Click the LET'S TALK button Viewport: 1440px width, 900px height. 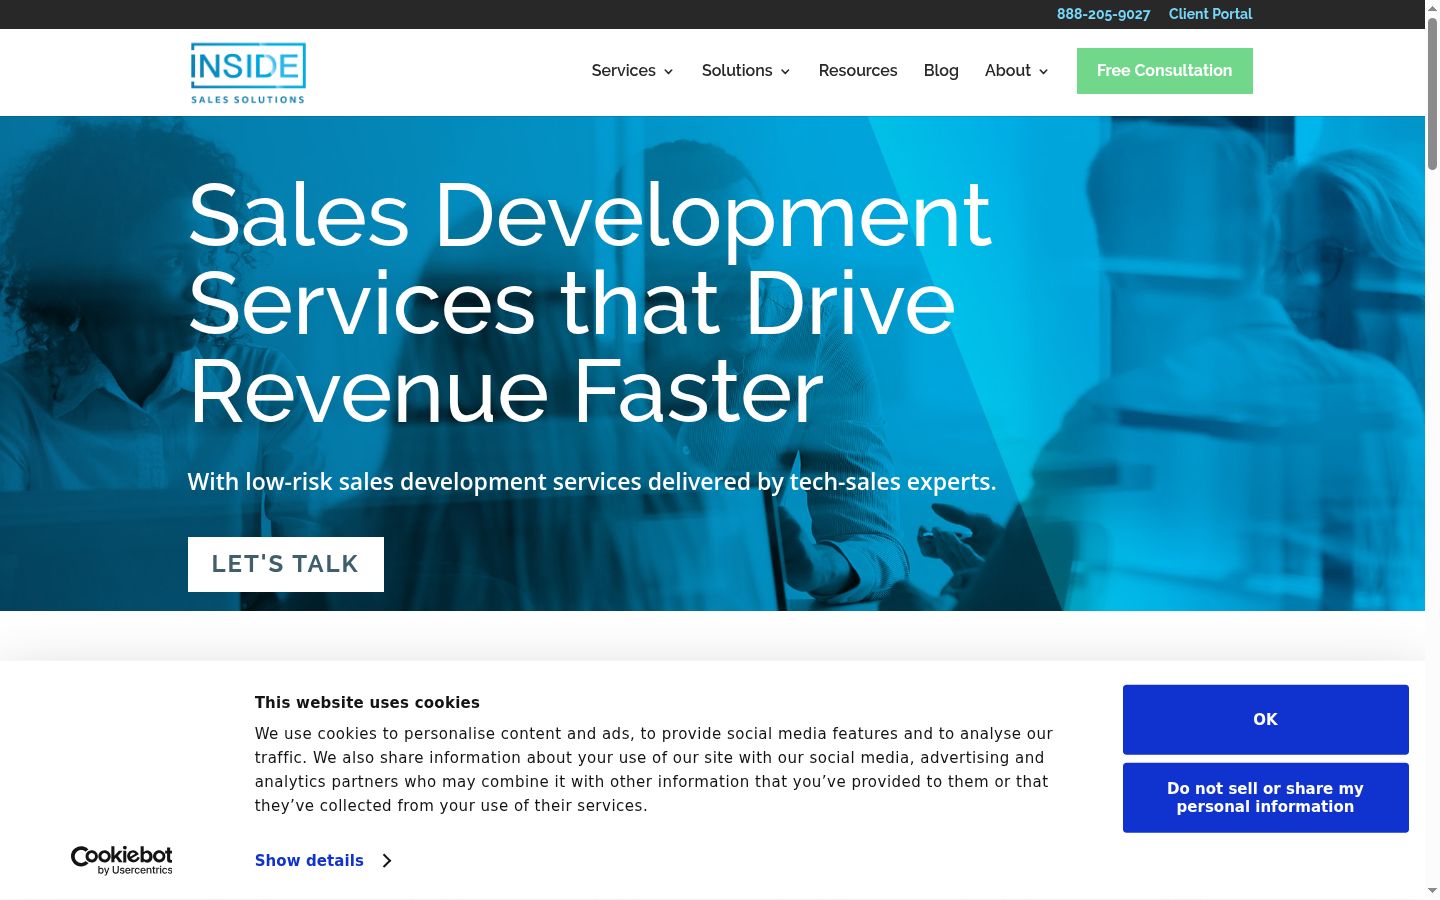pyautogui.click(x=286, y=564)
